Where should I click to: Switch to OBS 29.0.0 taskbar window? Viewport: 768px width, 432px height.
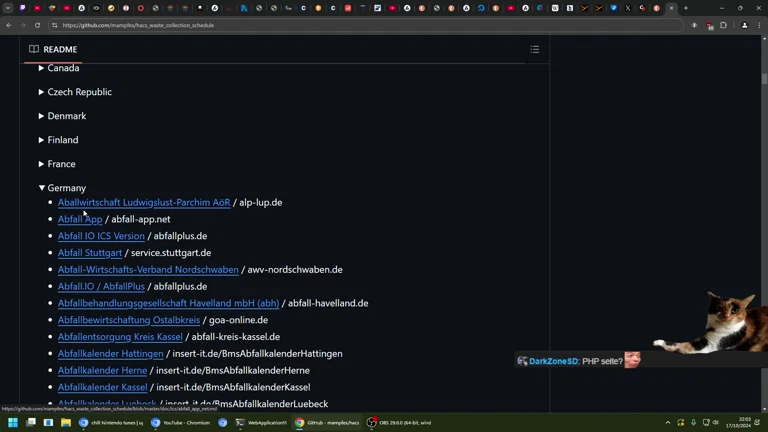point(398,423)
